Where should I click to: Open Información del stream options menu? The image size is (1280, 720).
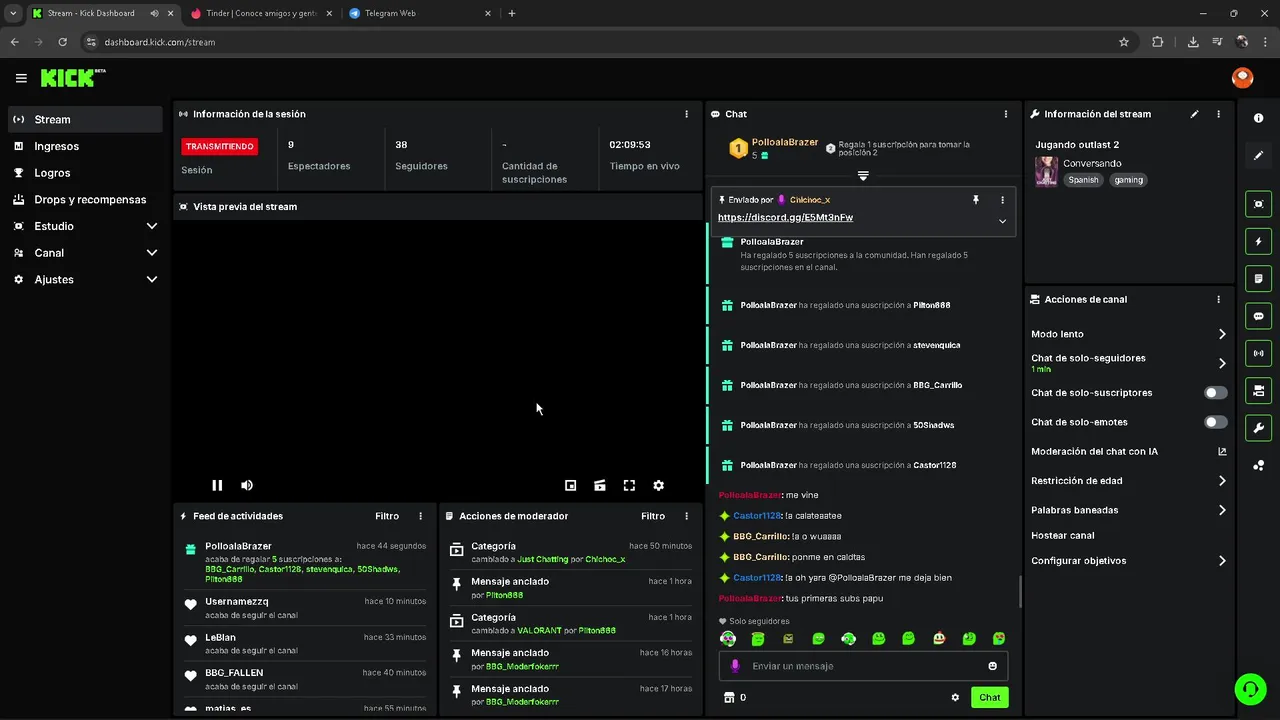(x=1218, y=114)
